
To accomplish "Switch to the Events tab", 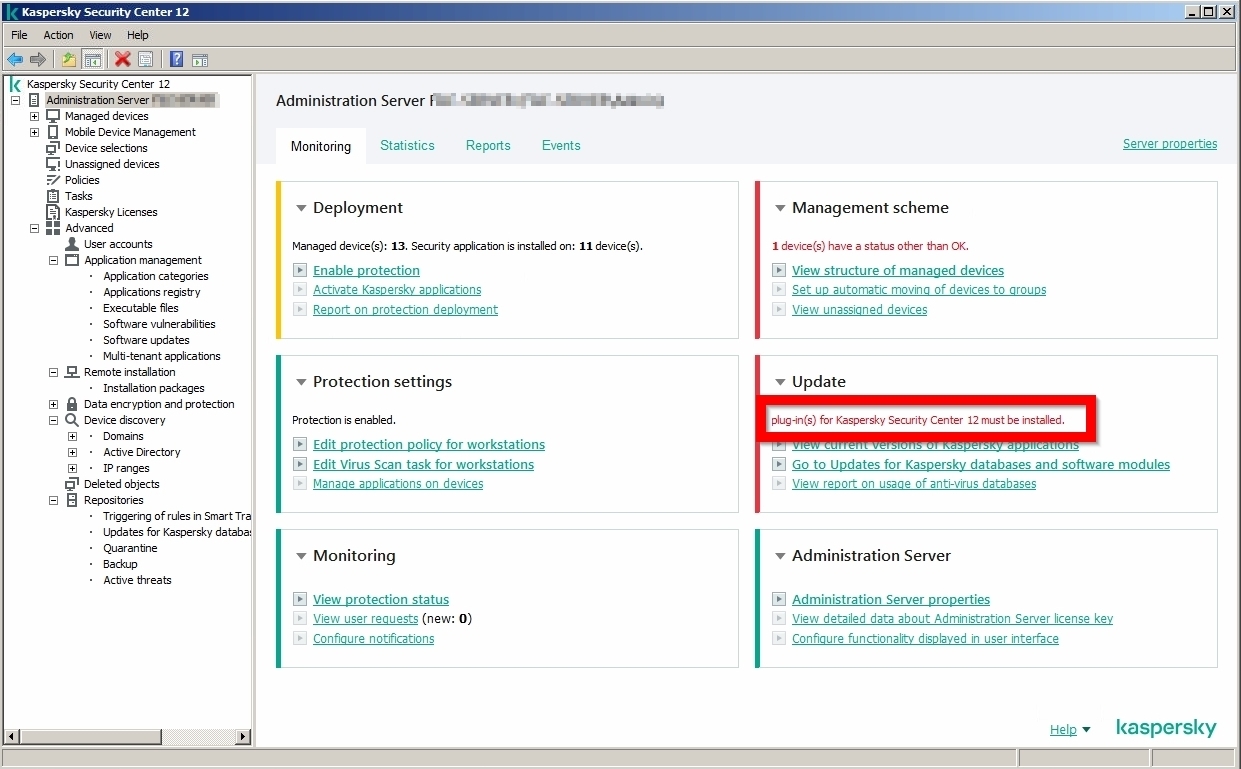I will pyautogui.click(x=561, y=145).
